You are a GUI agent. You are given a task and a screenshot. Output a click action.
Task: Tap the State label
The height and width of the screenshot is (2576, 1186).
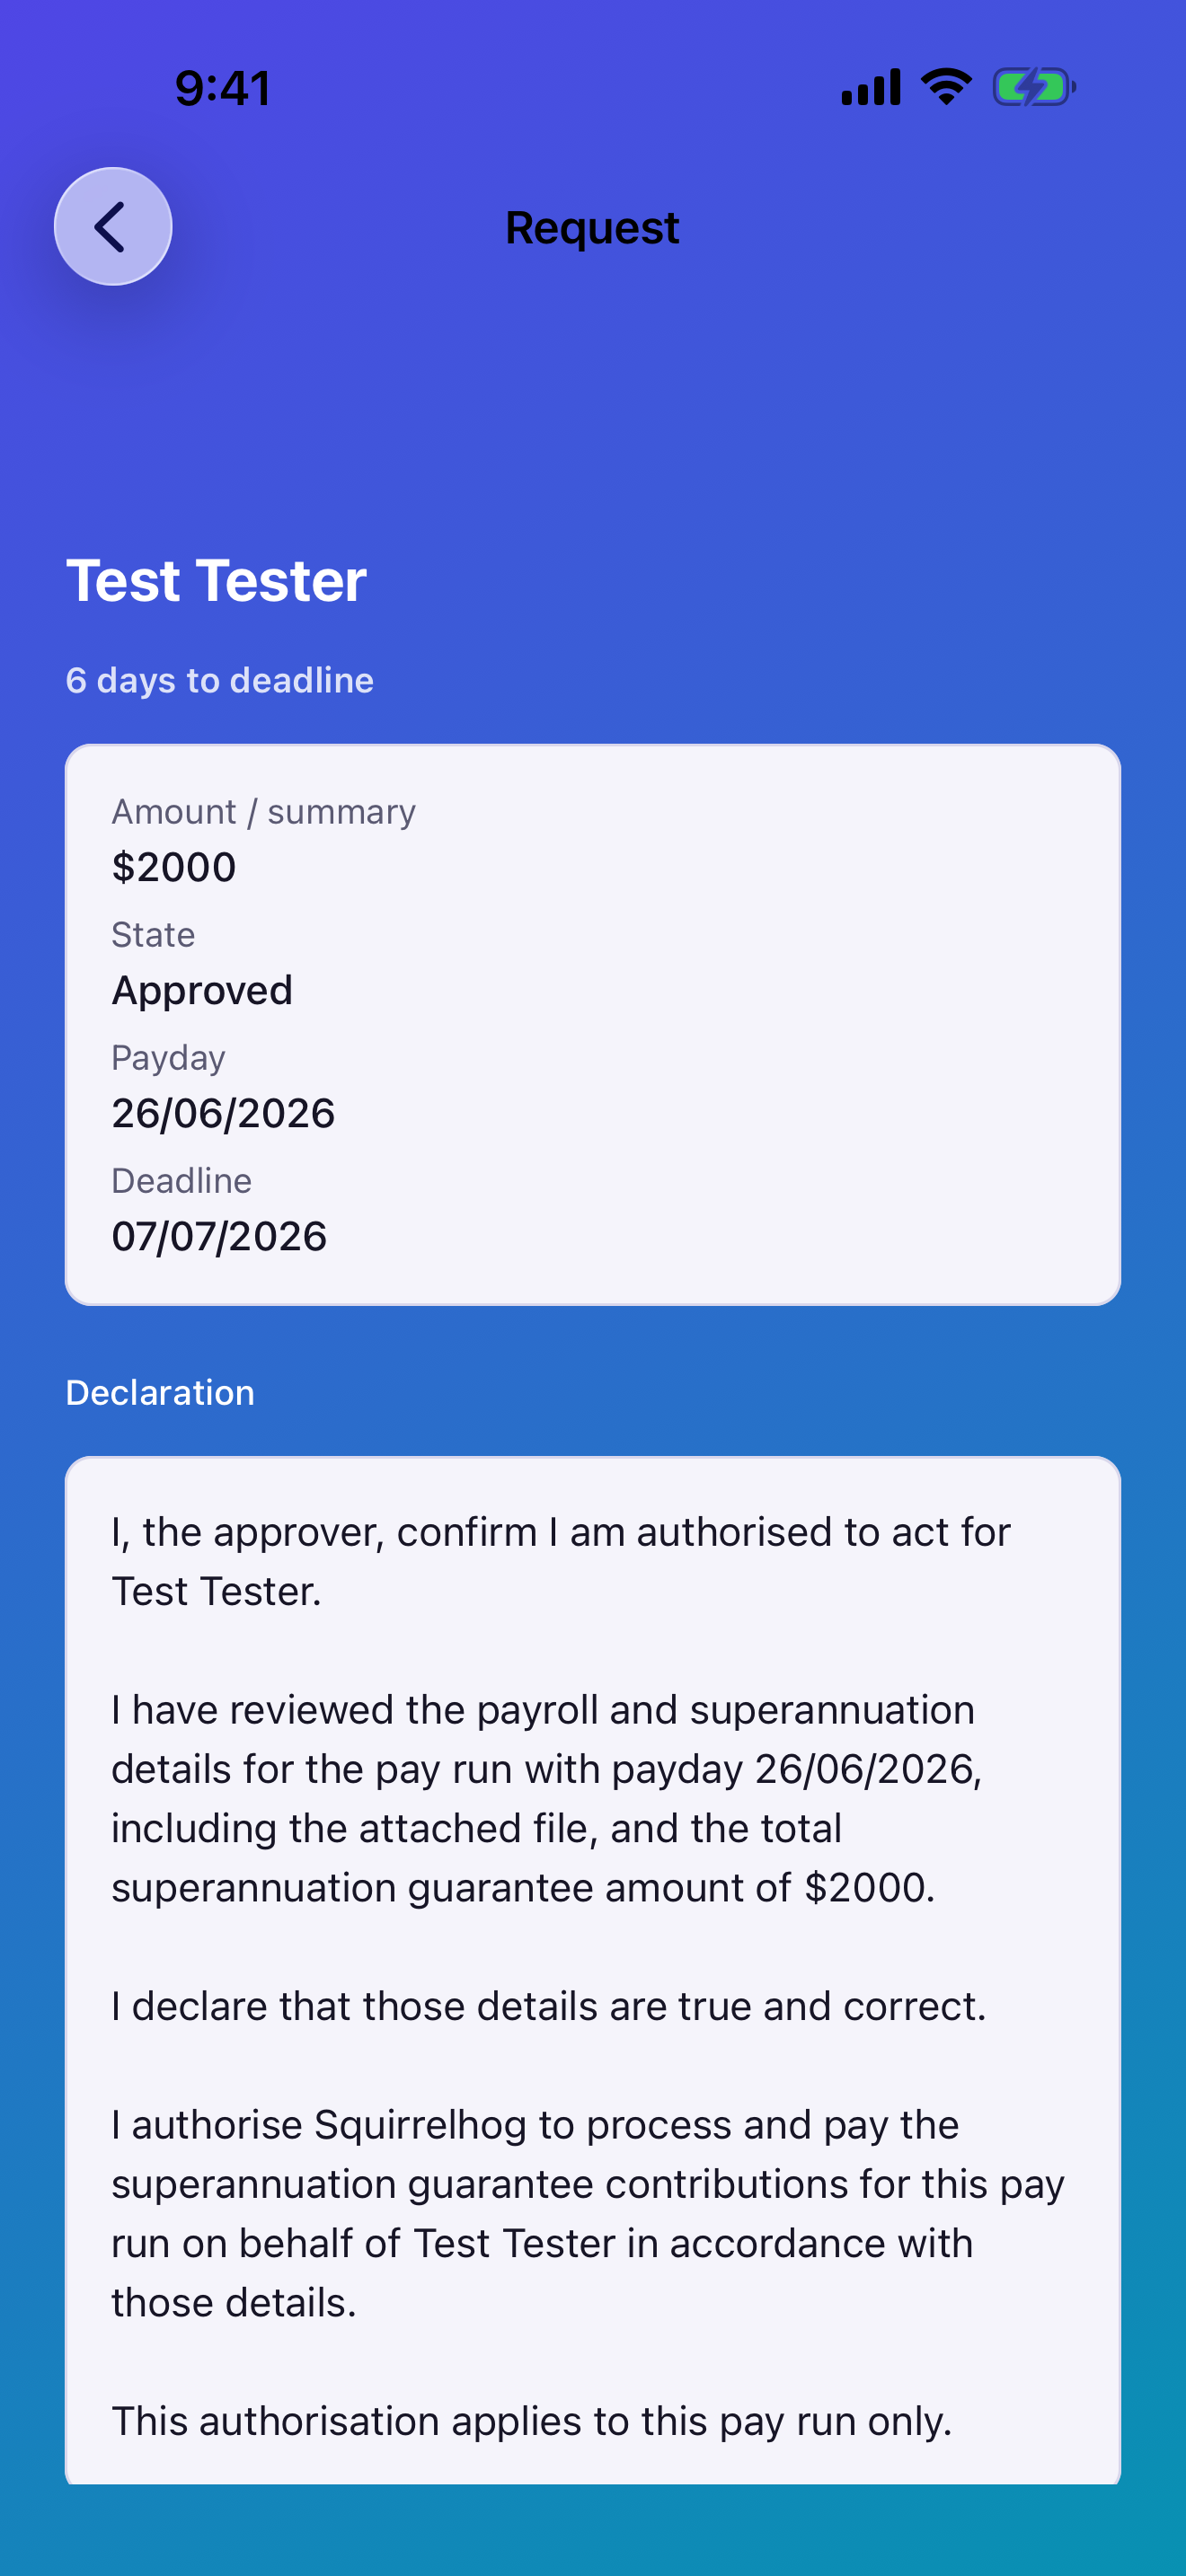(x=153, y=934)
